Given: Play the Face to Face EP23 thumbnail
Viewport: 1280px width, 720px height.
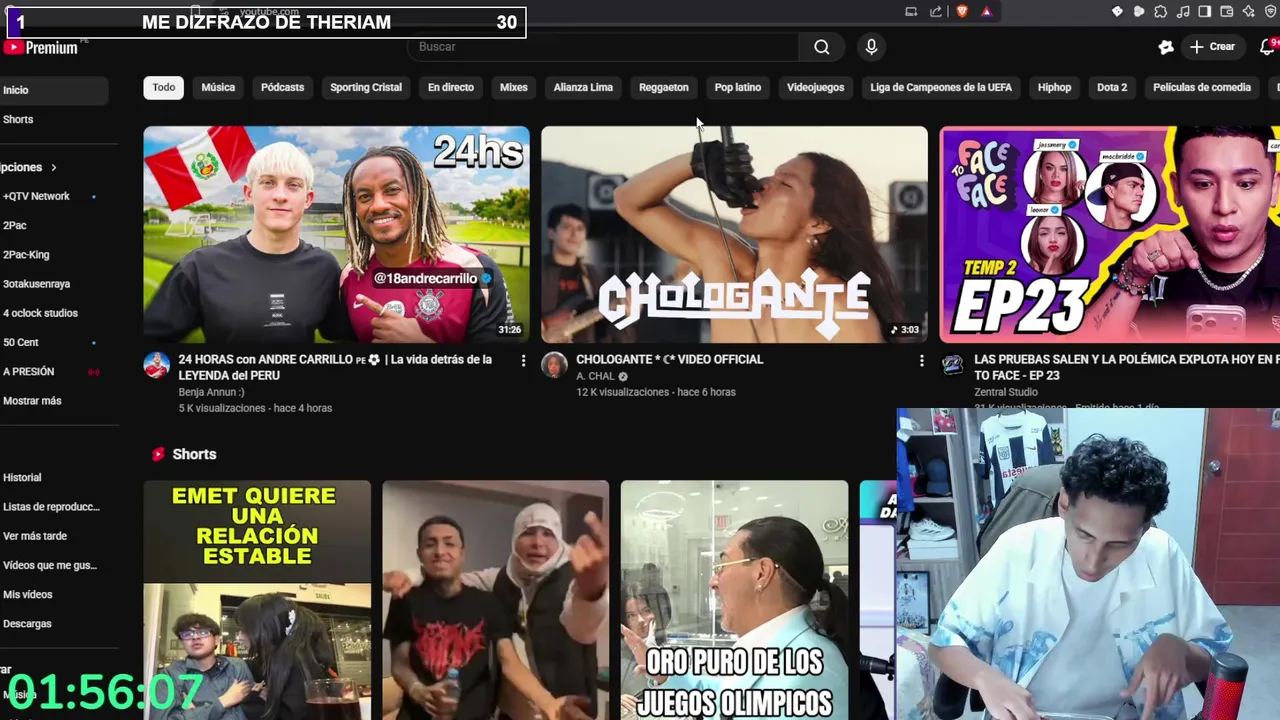Looking at the screenshot, I should (1109, 234).
